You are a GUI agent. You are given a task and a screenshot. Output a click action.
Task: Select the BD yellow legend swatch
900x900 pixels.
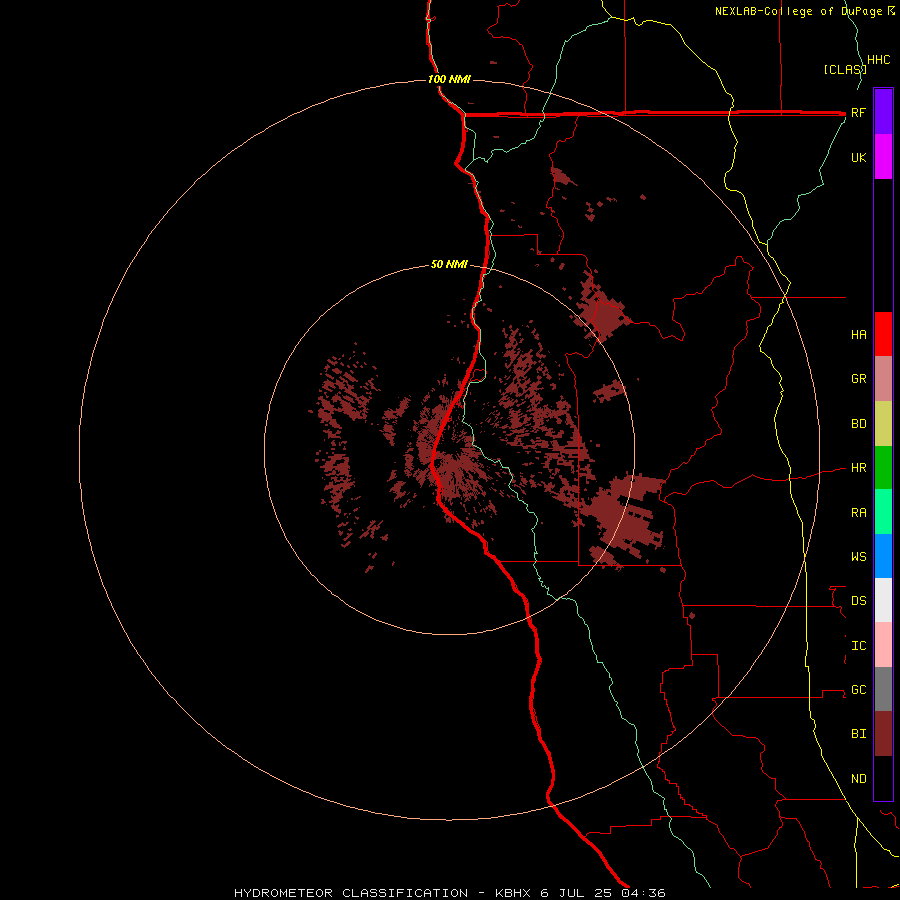[x=883, y=424]
